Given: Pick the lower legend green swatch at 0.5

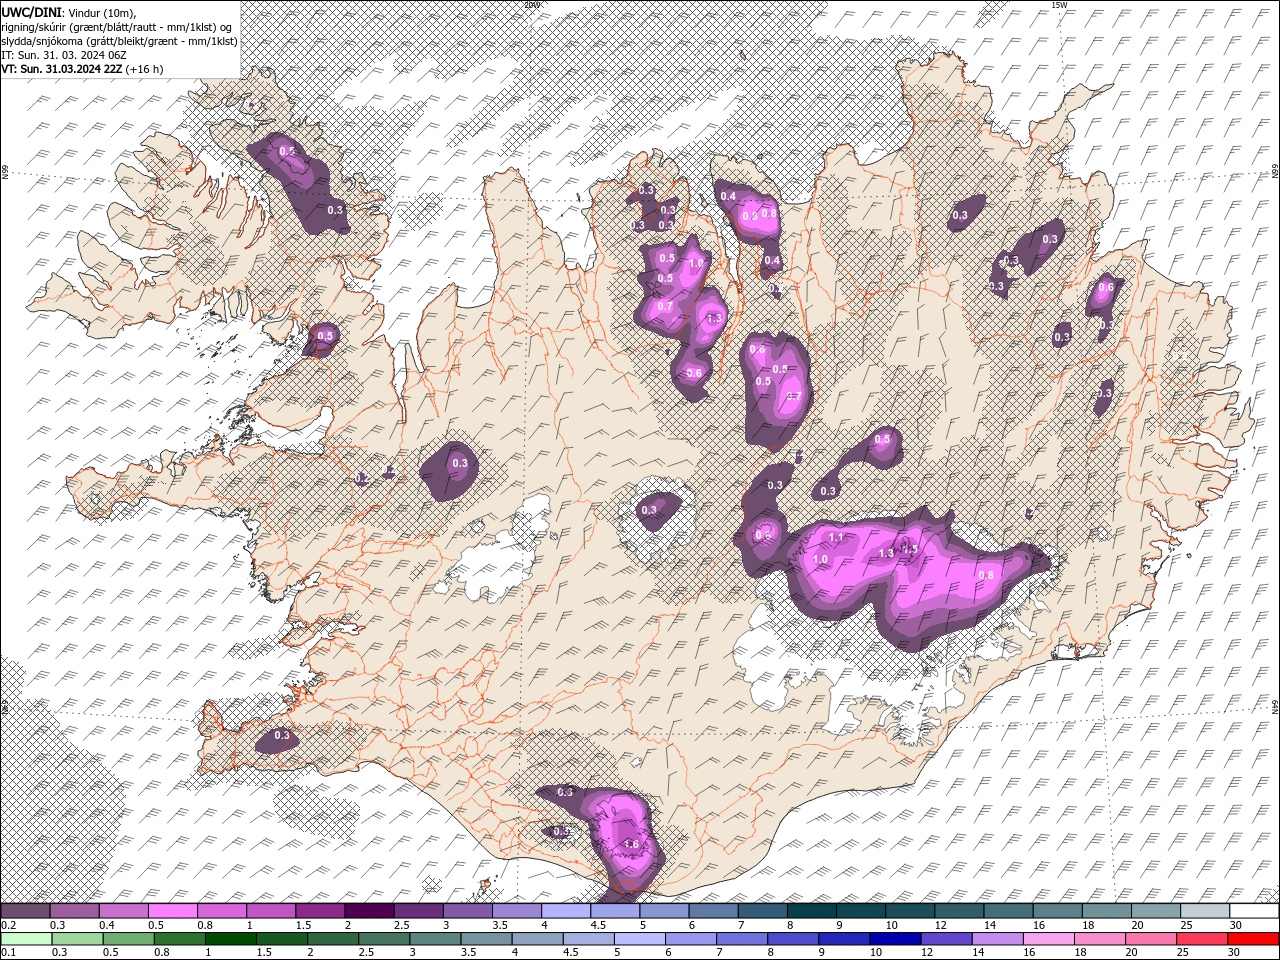Looking at the screenshot, I should click(129, 939).
